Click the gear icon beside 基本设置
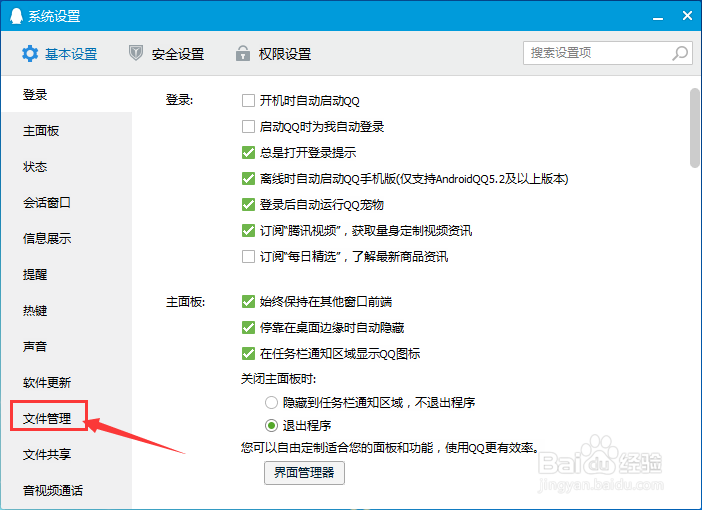This screenshot has height=510, width=702. click(30, 54)
